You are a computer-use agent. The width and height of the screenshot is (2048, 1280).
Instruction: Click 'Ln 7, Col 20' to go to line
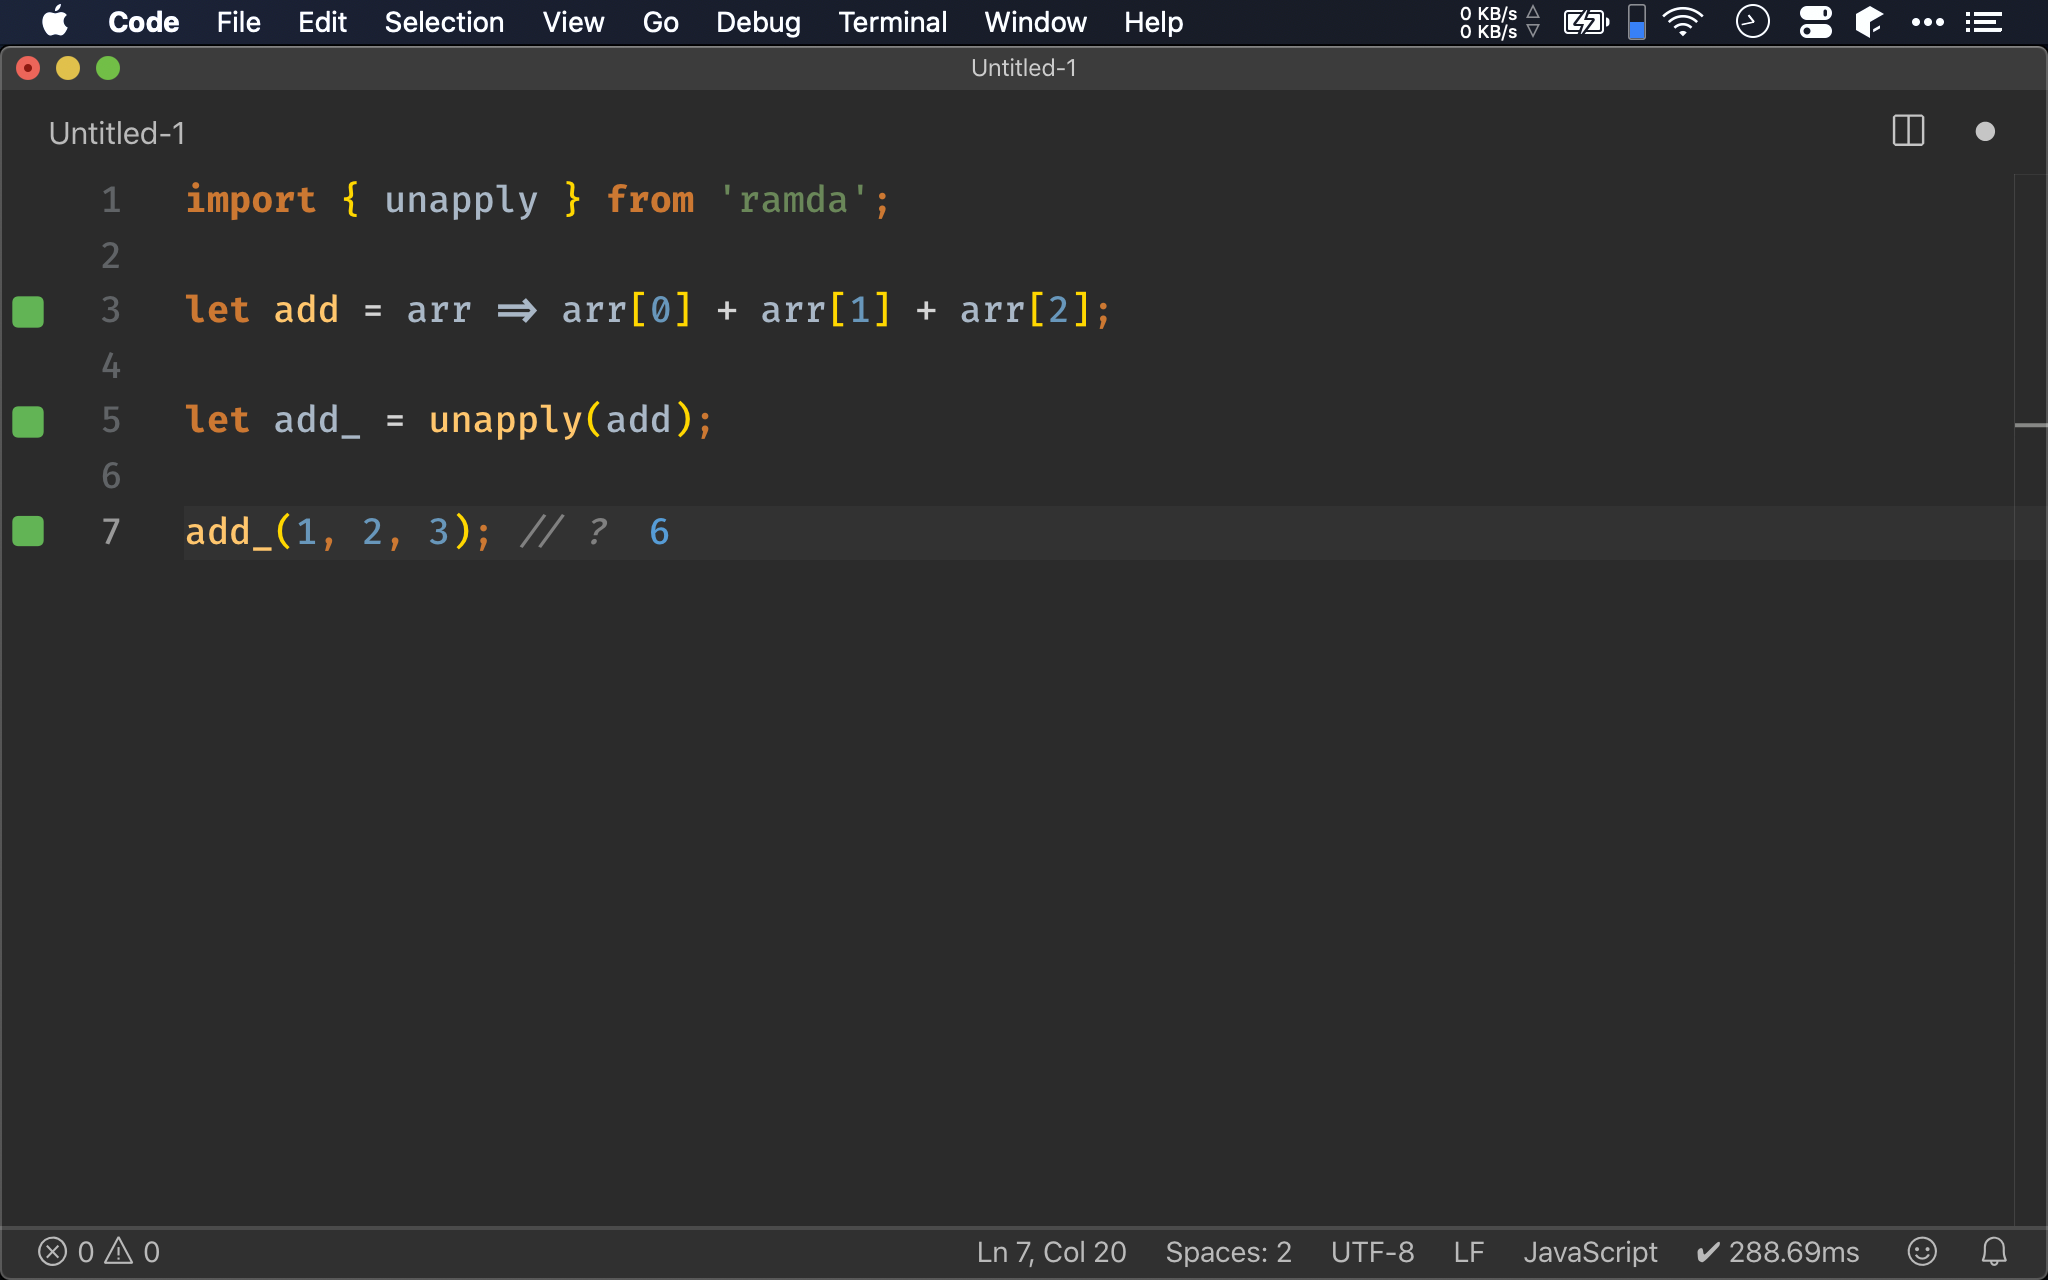[1051, 1252]
